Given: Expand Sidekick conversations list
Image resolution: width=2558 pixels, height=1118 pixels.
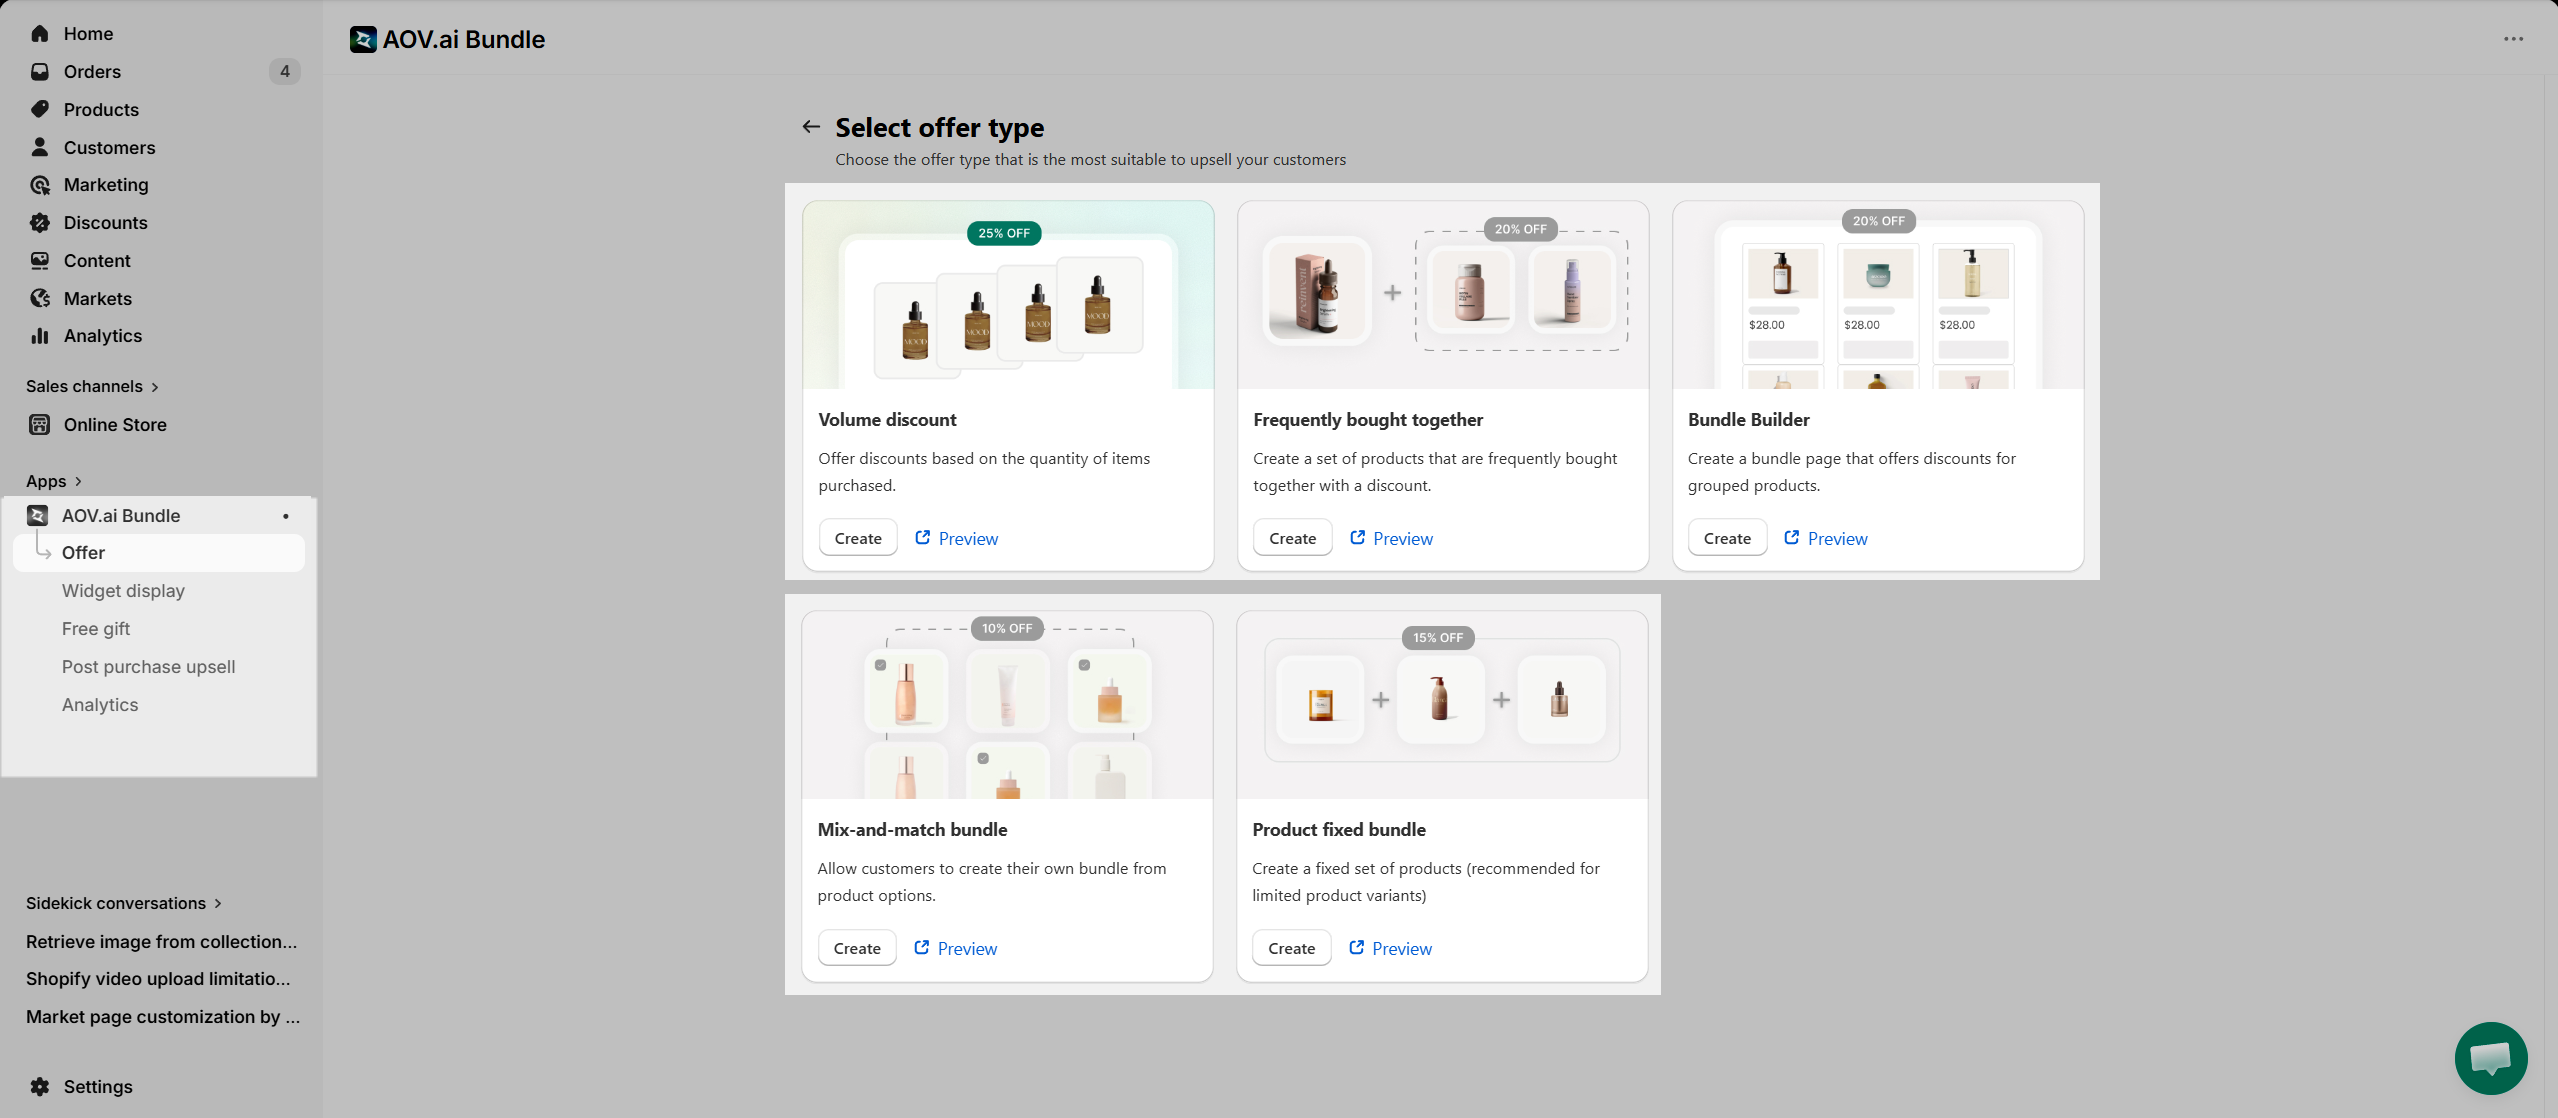Looking at the screenshot, I should [217, 903].
